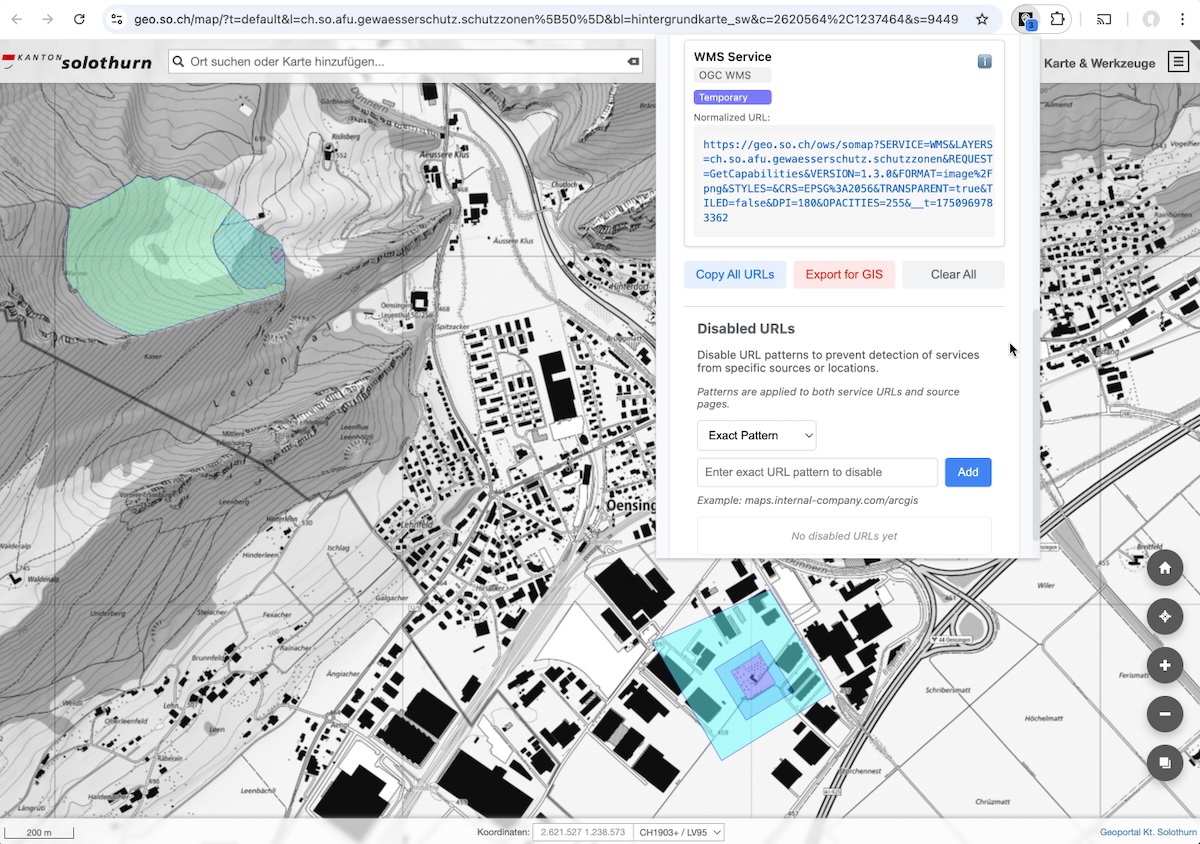The image size is (1200, 844).
Task: Zoom in with the plus button
Action: click(x=1165, y=666)
